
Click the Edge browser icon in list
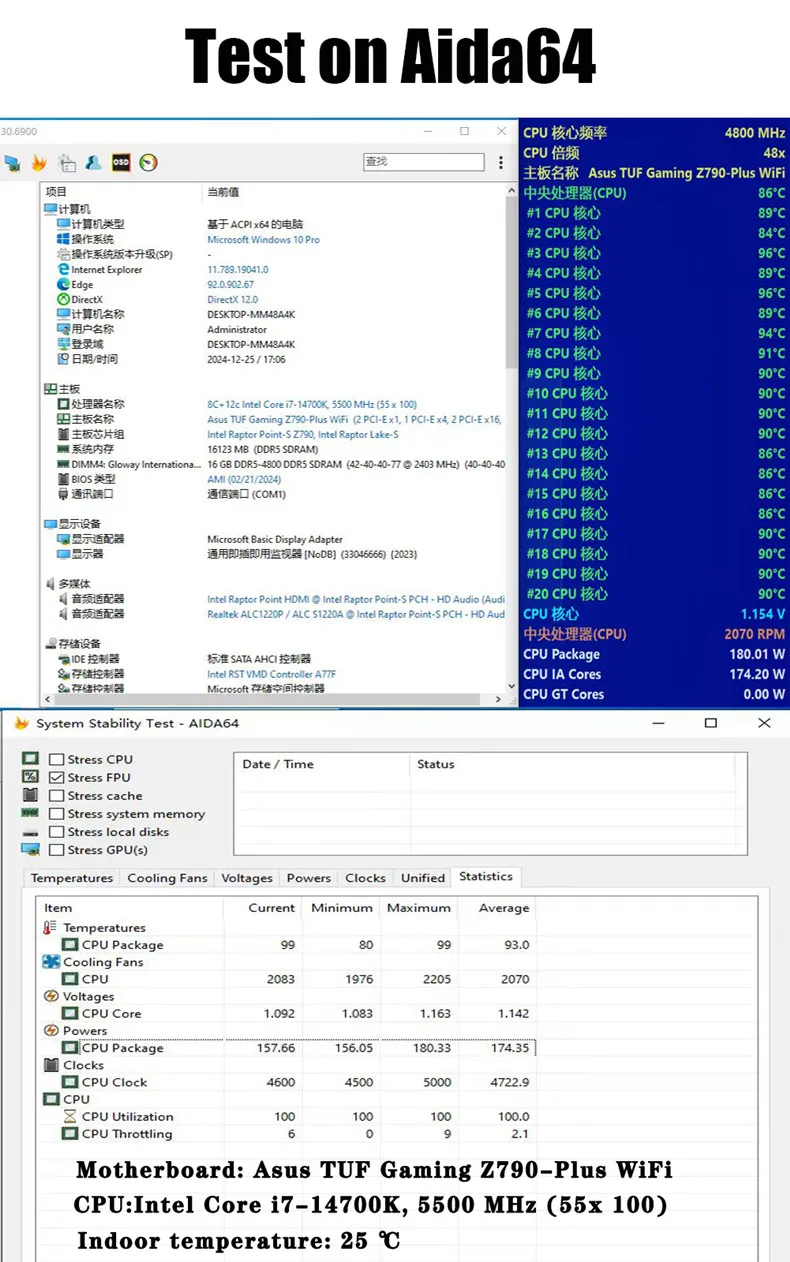pyautogui.click(x=63, y=285)
